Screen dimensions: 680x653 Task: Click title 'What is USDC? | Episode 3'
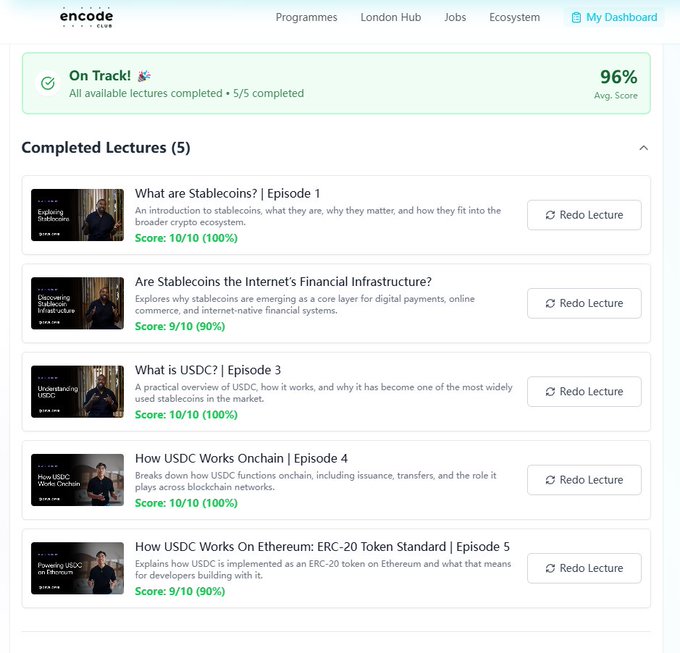coord(208,370)
